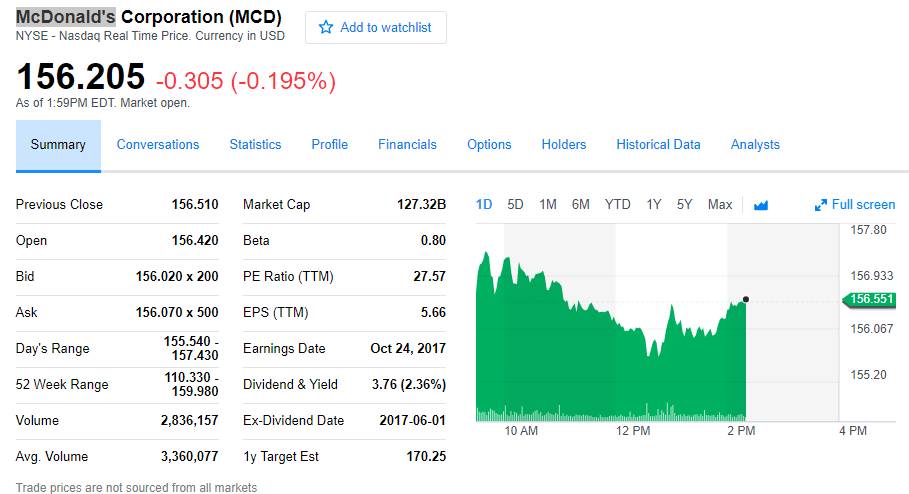Select the 1D chart range

coord(484,205)
